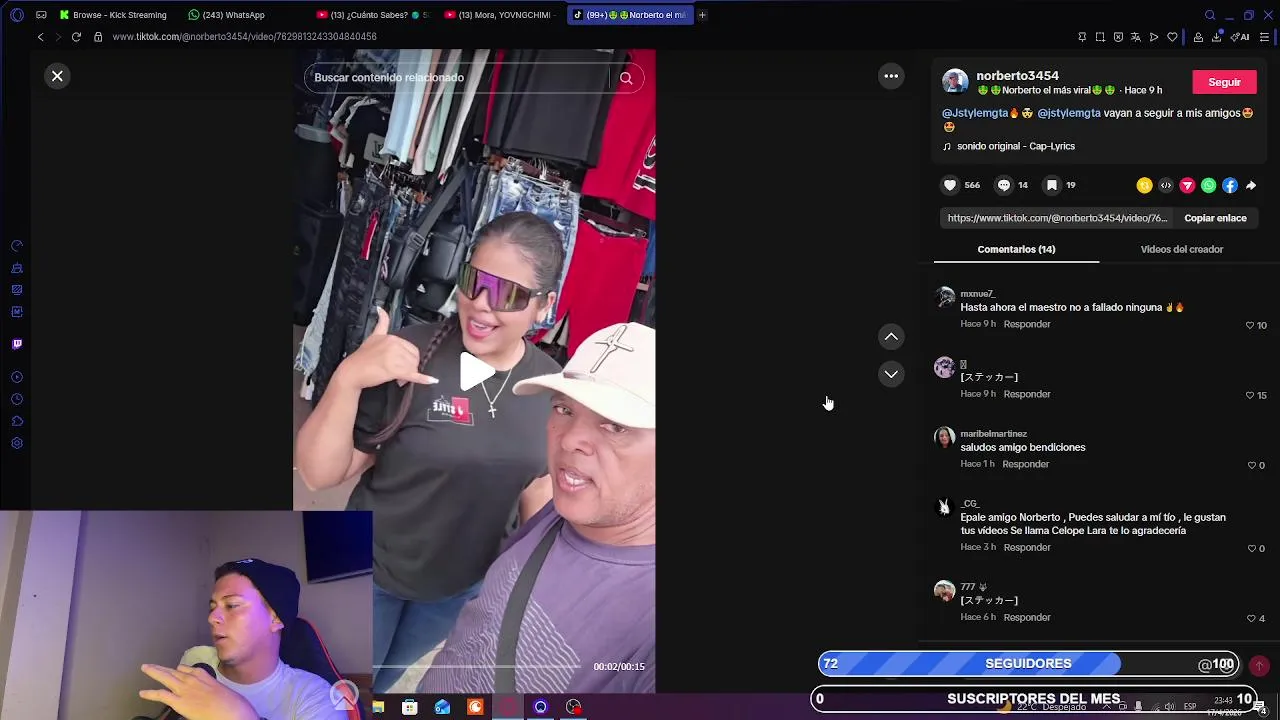Get embed code via embed icon
The height and width of the screenshot is (720, 1280).
(1166, 185)
